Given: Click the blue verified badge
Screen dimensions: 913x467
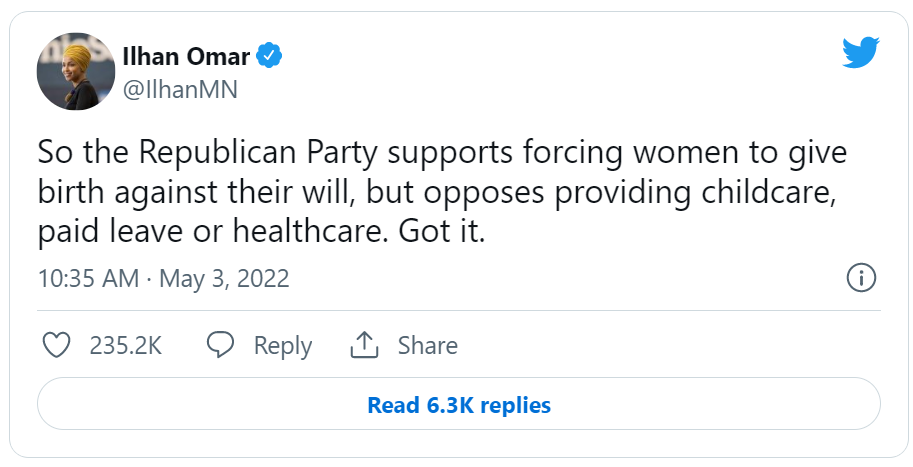Looking at the screenshot, I should [x=269, y=56].
